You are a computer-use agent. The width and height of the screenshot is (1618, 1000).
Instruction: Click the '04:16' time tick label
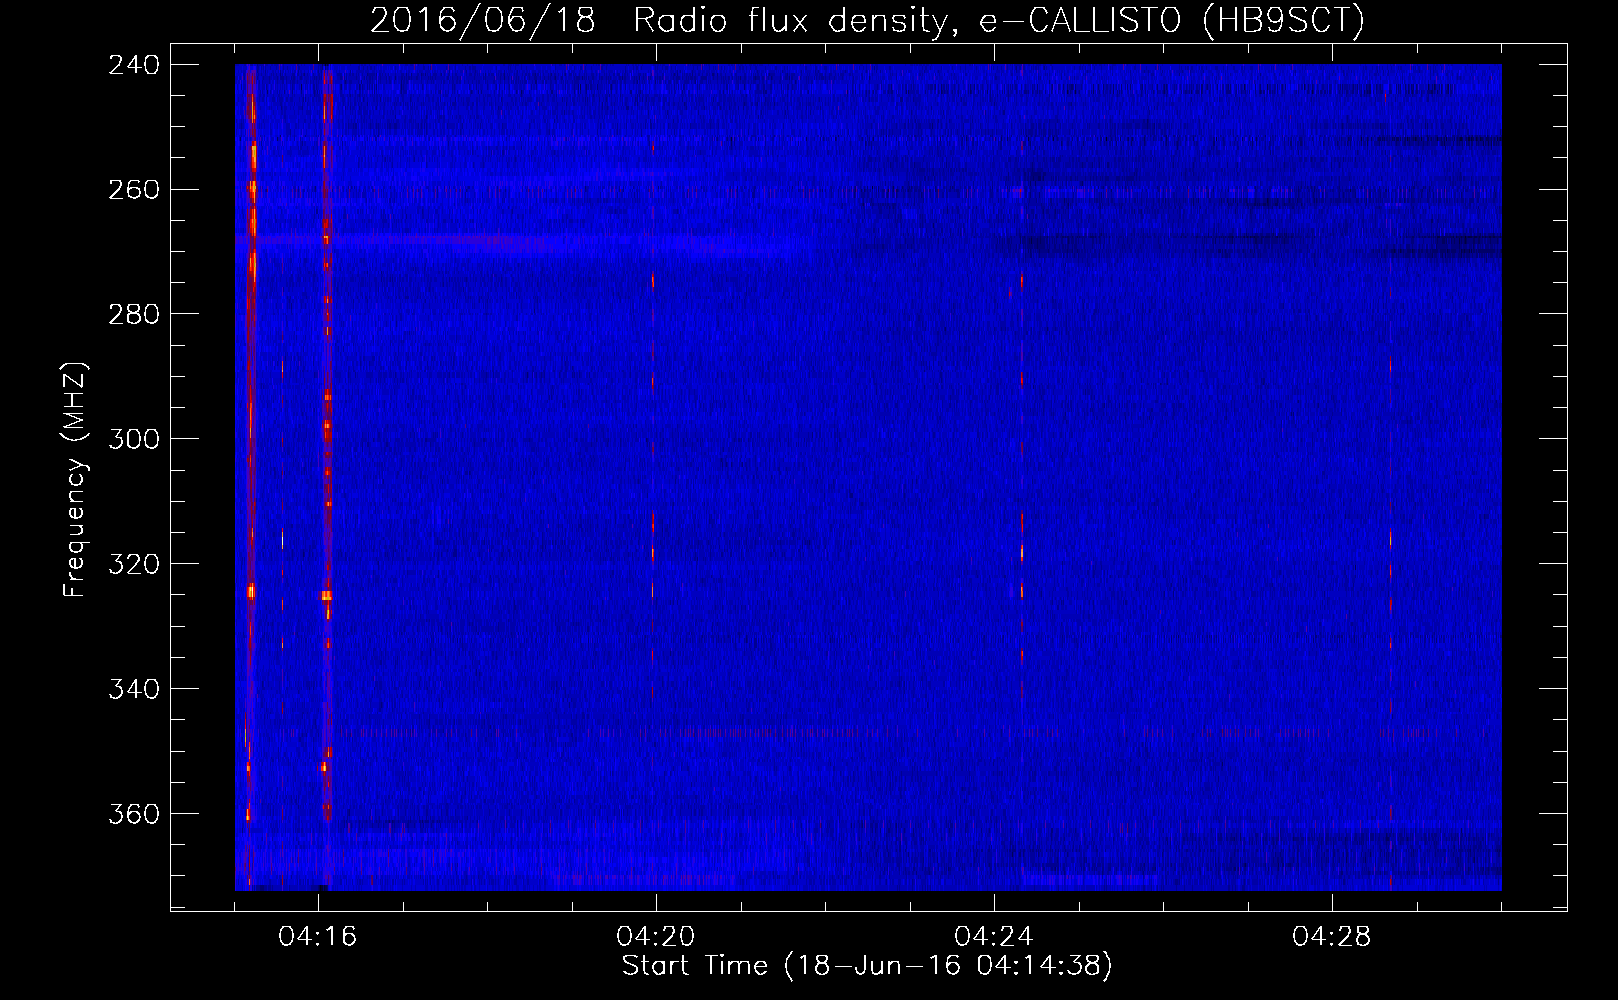tap(318, 937)
